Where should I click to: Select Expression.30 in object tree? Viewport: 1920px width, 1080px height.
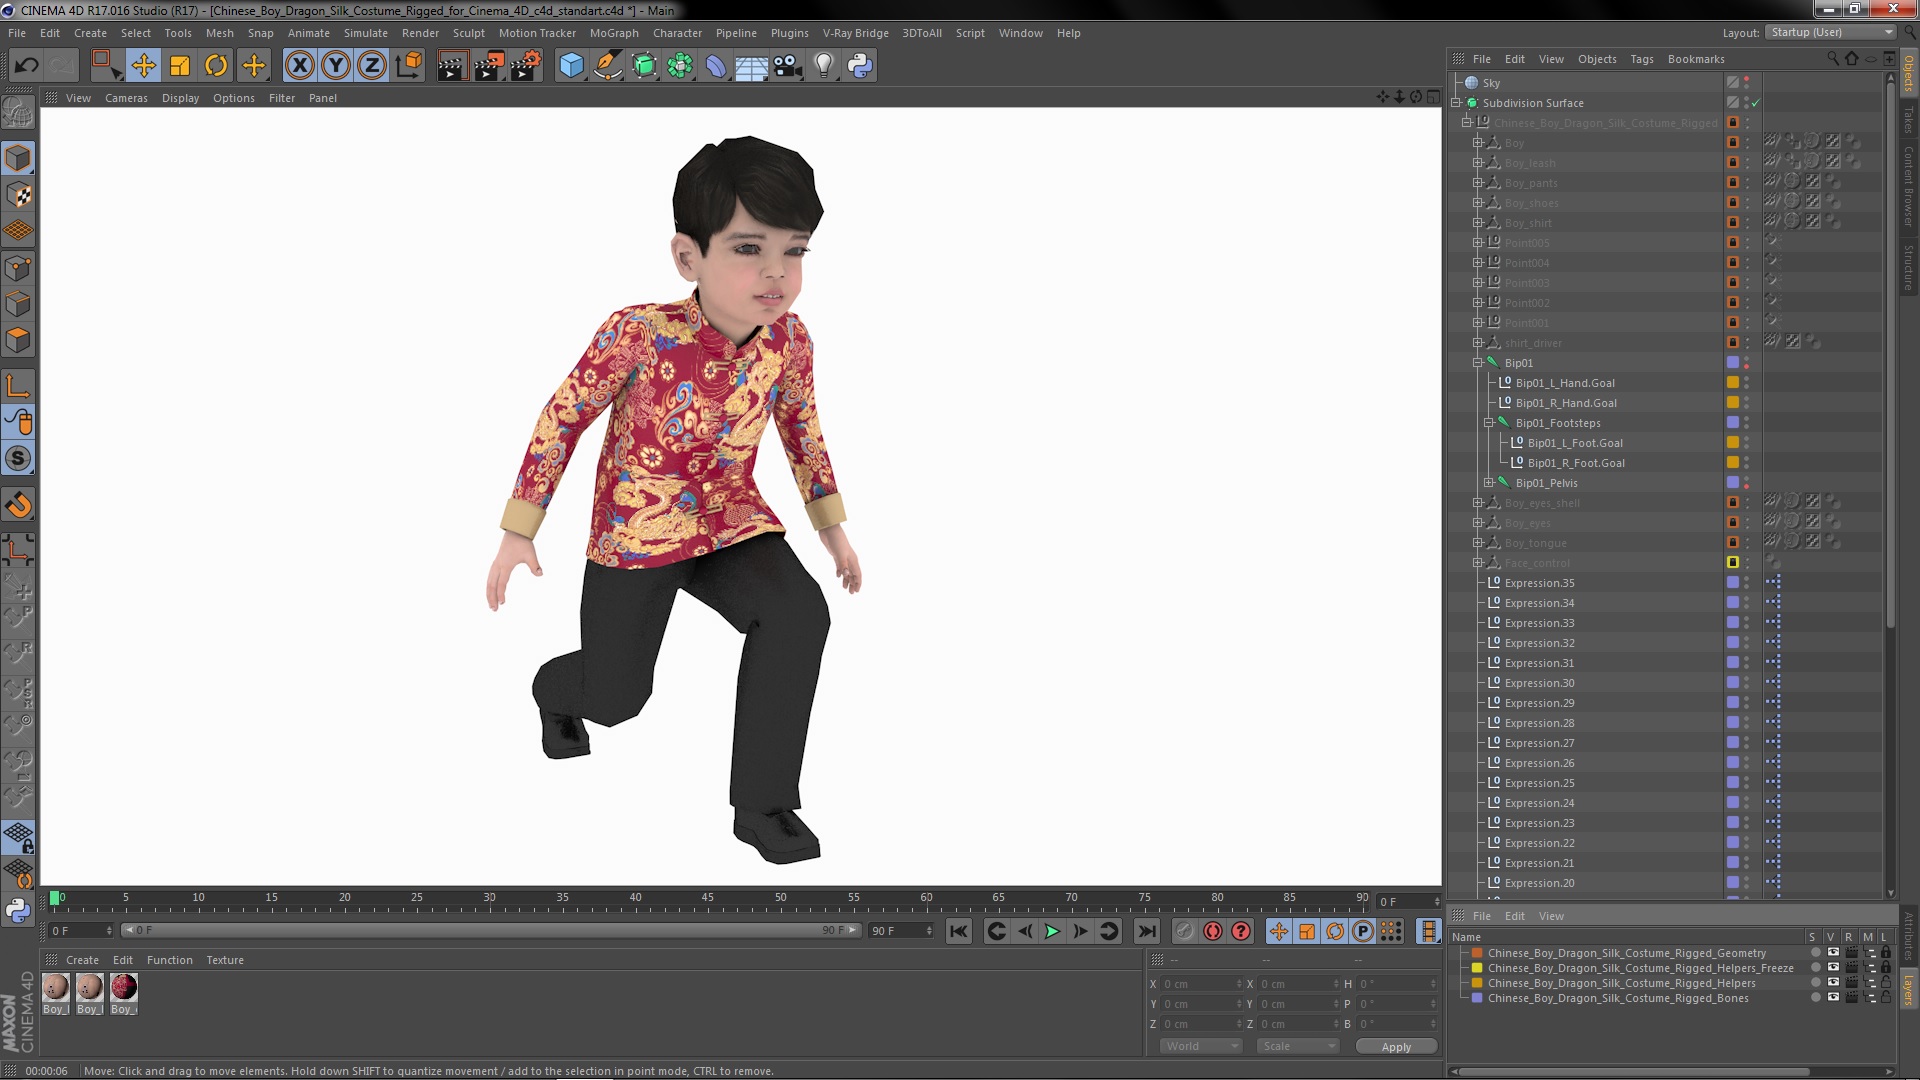click(1539, 683)
